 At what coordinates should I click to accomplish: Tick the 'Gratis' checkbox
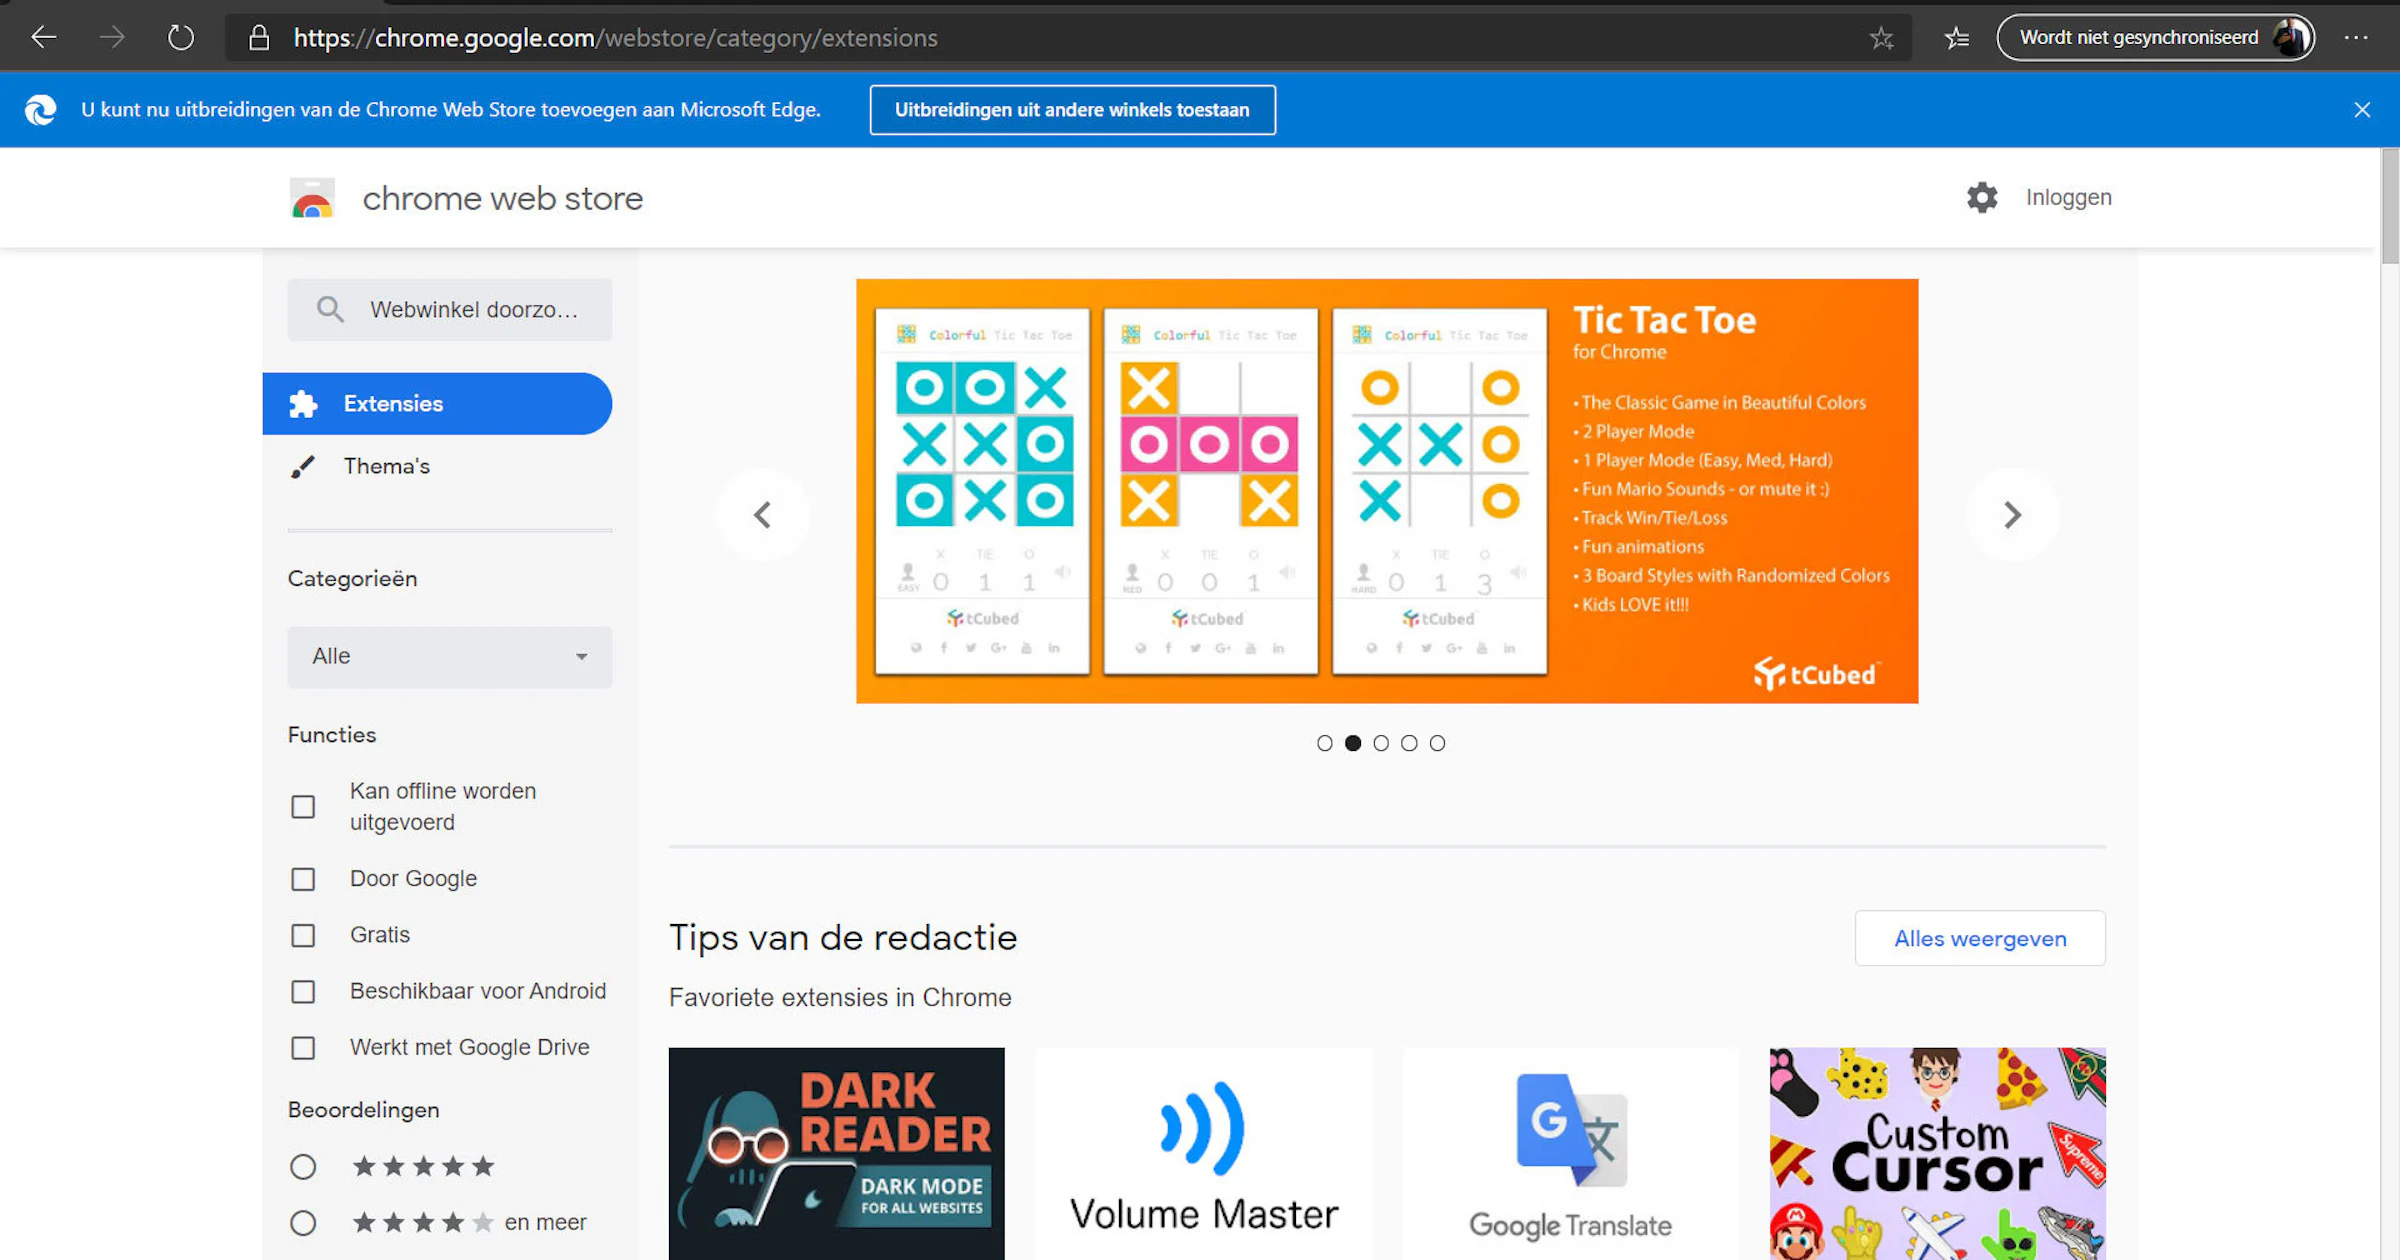tap(303, 935)
